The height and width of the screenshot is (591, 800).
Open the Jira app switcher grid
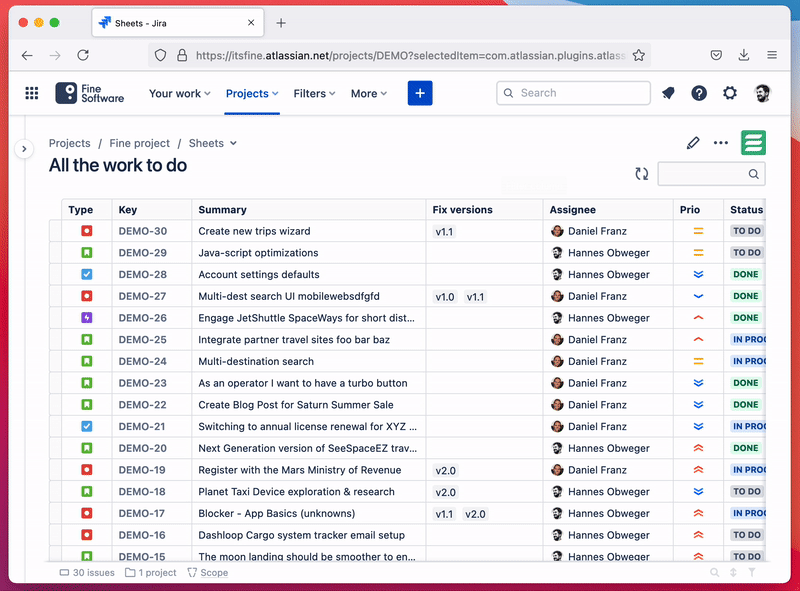32,93
